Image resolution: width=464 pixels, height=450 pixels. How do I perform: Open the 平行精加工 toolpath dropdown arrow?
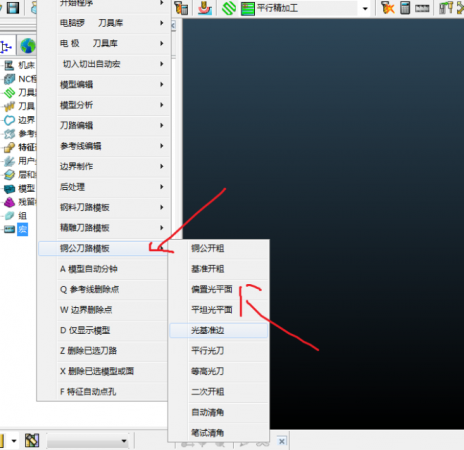pos(365,9)
